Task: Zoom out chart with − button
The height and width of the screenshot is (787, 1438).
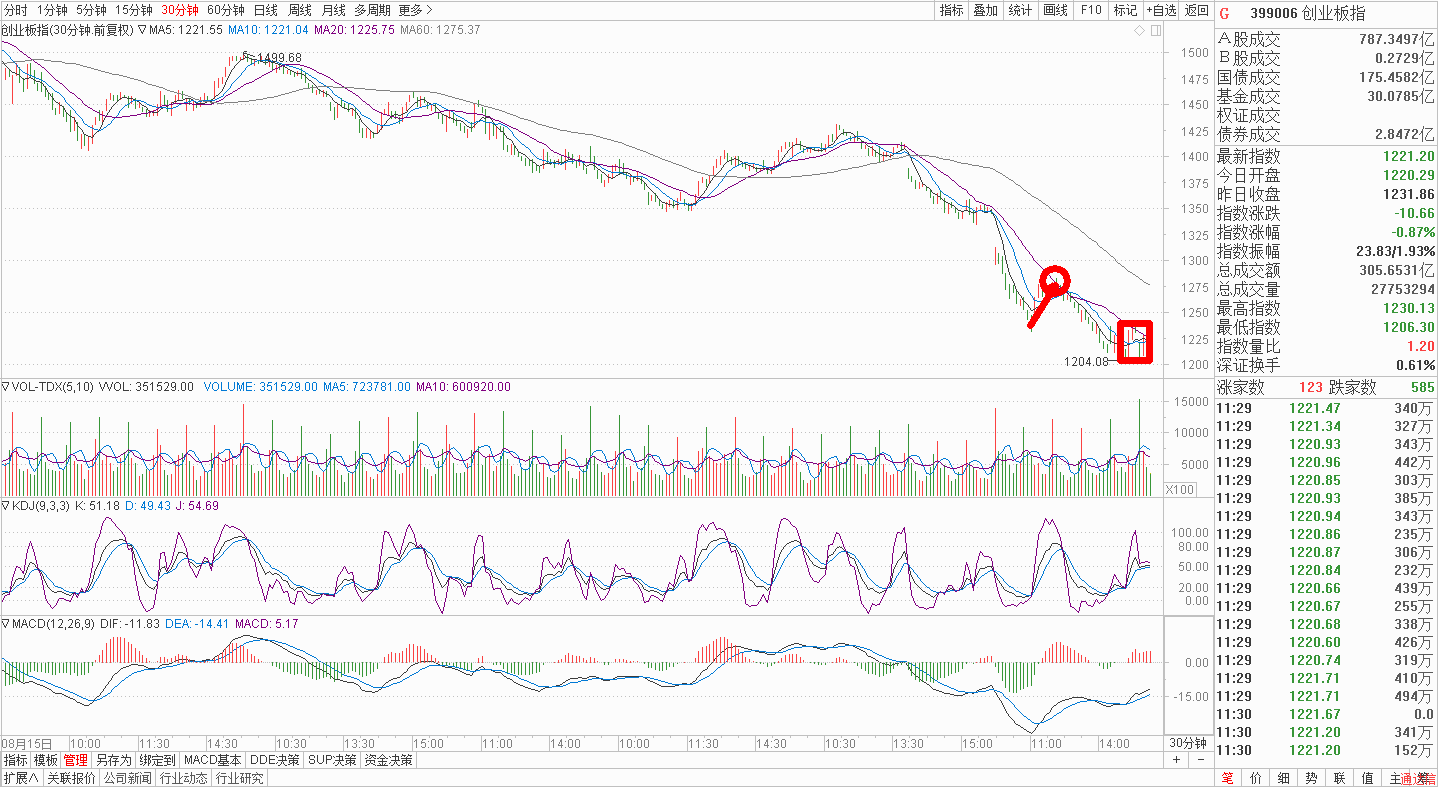Action: click(x=1200, y=760)
